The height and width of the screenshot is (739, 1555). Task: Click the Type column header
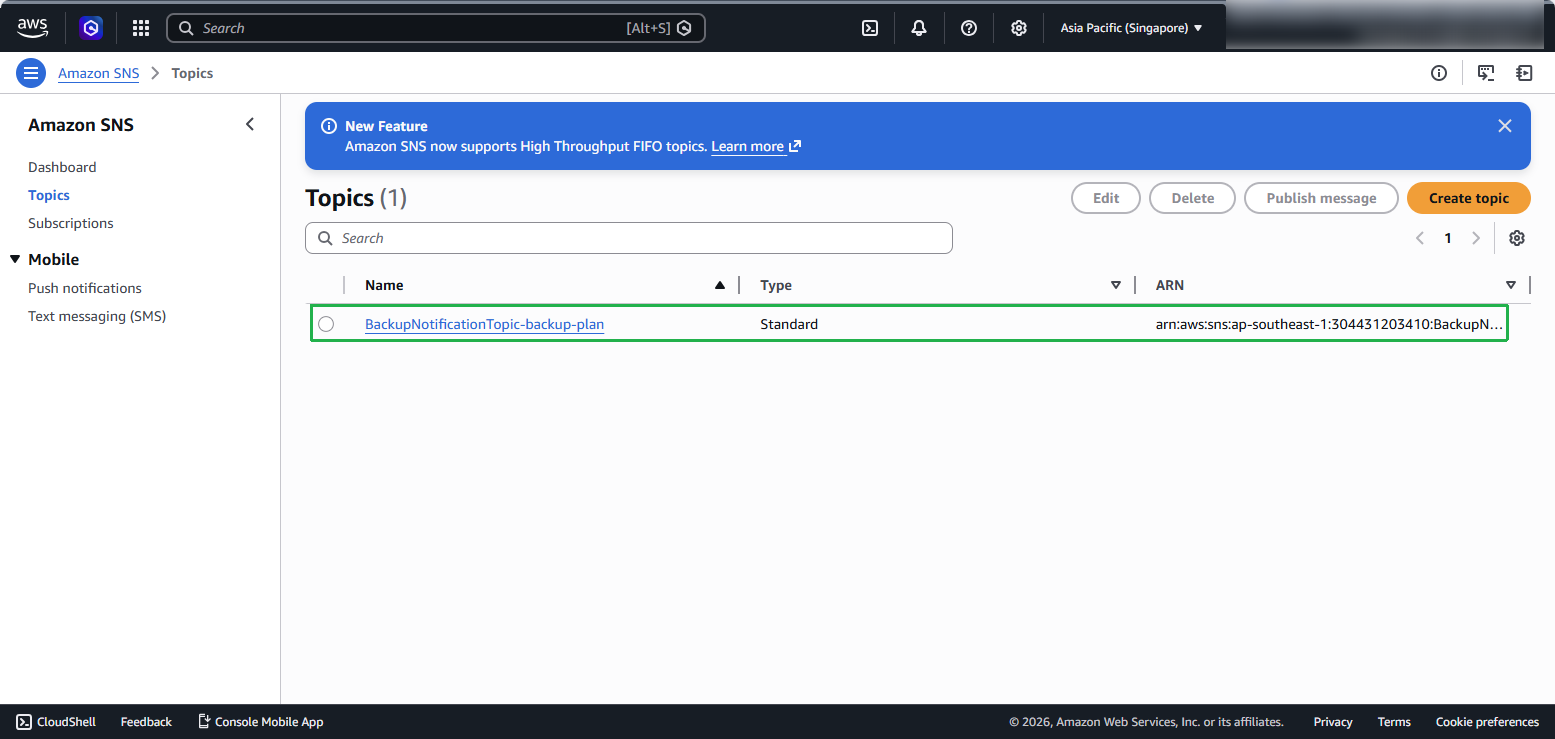[776, 285]
